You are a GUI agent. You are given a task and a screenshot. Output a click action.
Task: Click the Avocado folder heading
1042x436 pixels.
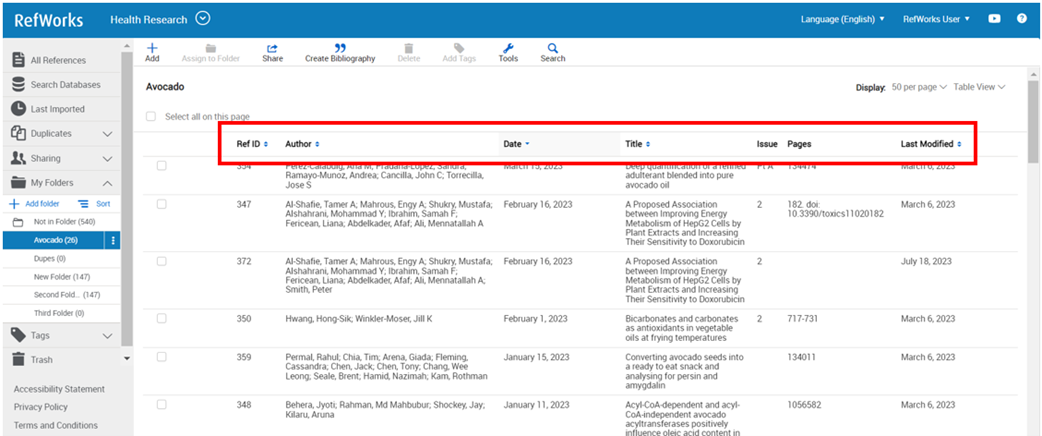(x=165, y=87)
